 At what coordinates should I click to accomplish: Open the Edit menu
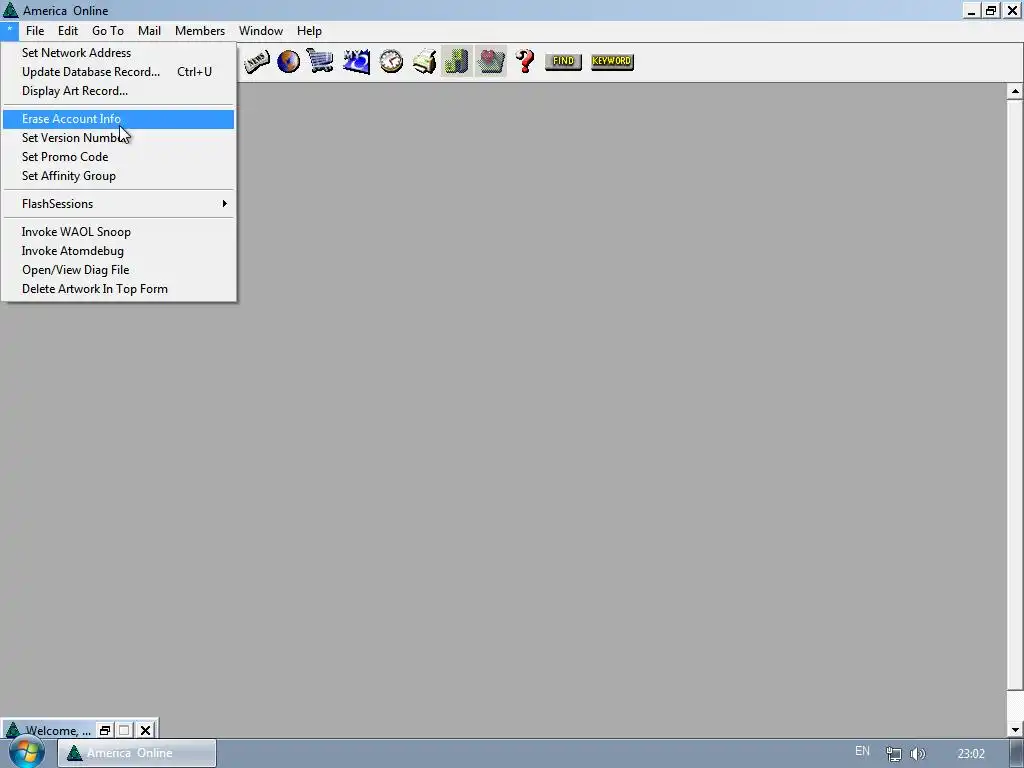pos(67,31)
